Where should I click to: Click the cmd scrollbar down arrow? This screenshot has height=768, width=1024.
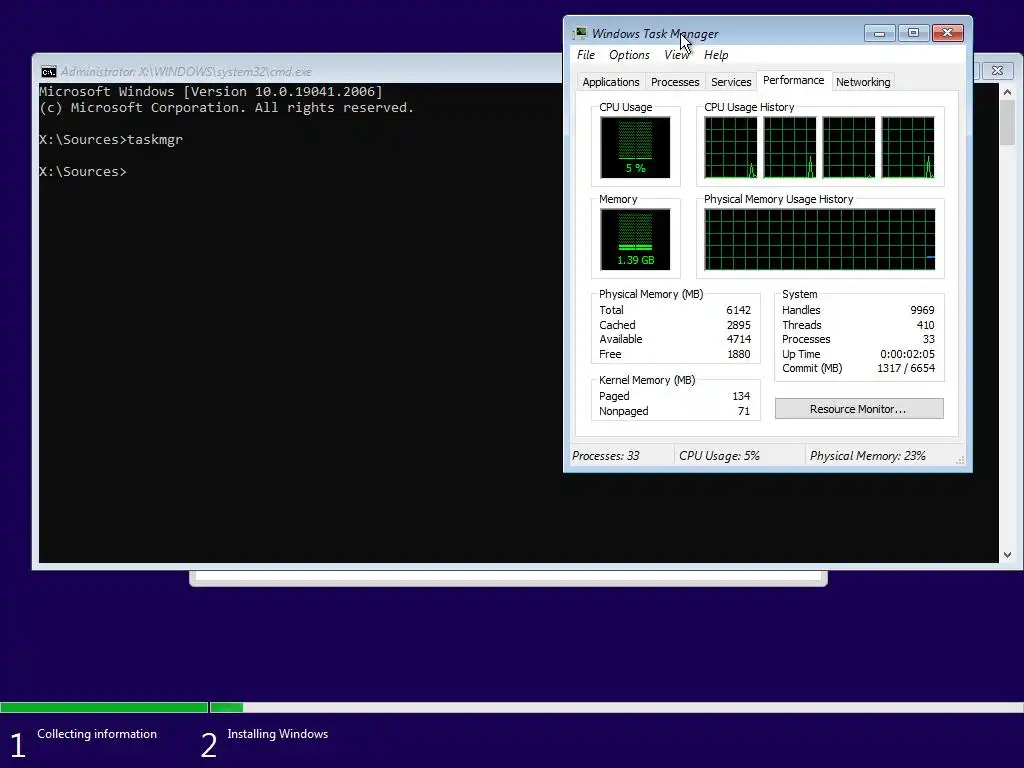(x=1007, y=554)
